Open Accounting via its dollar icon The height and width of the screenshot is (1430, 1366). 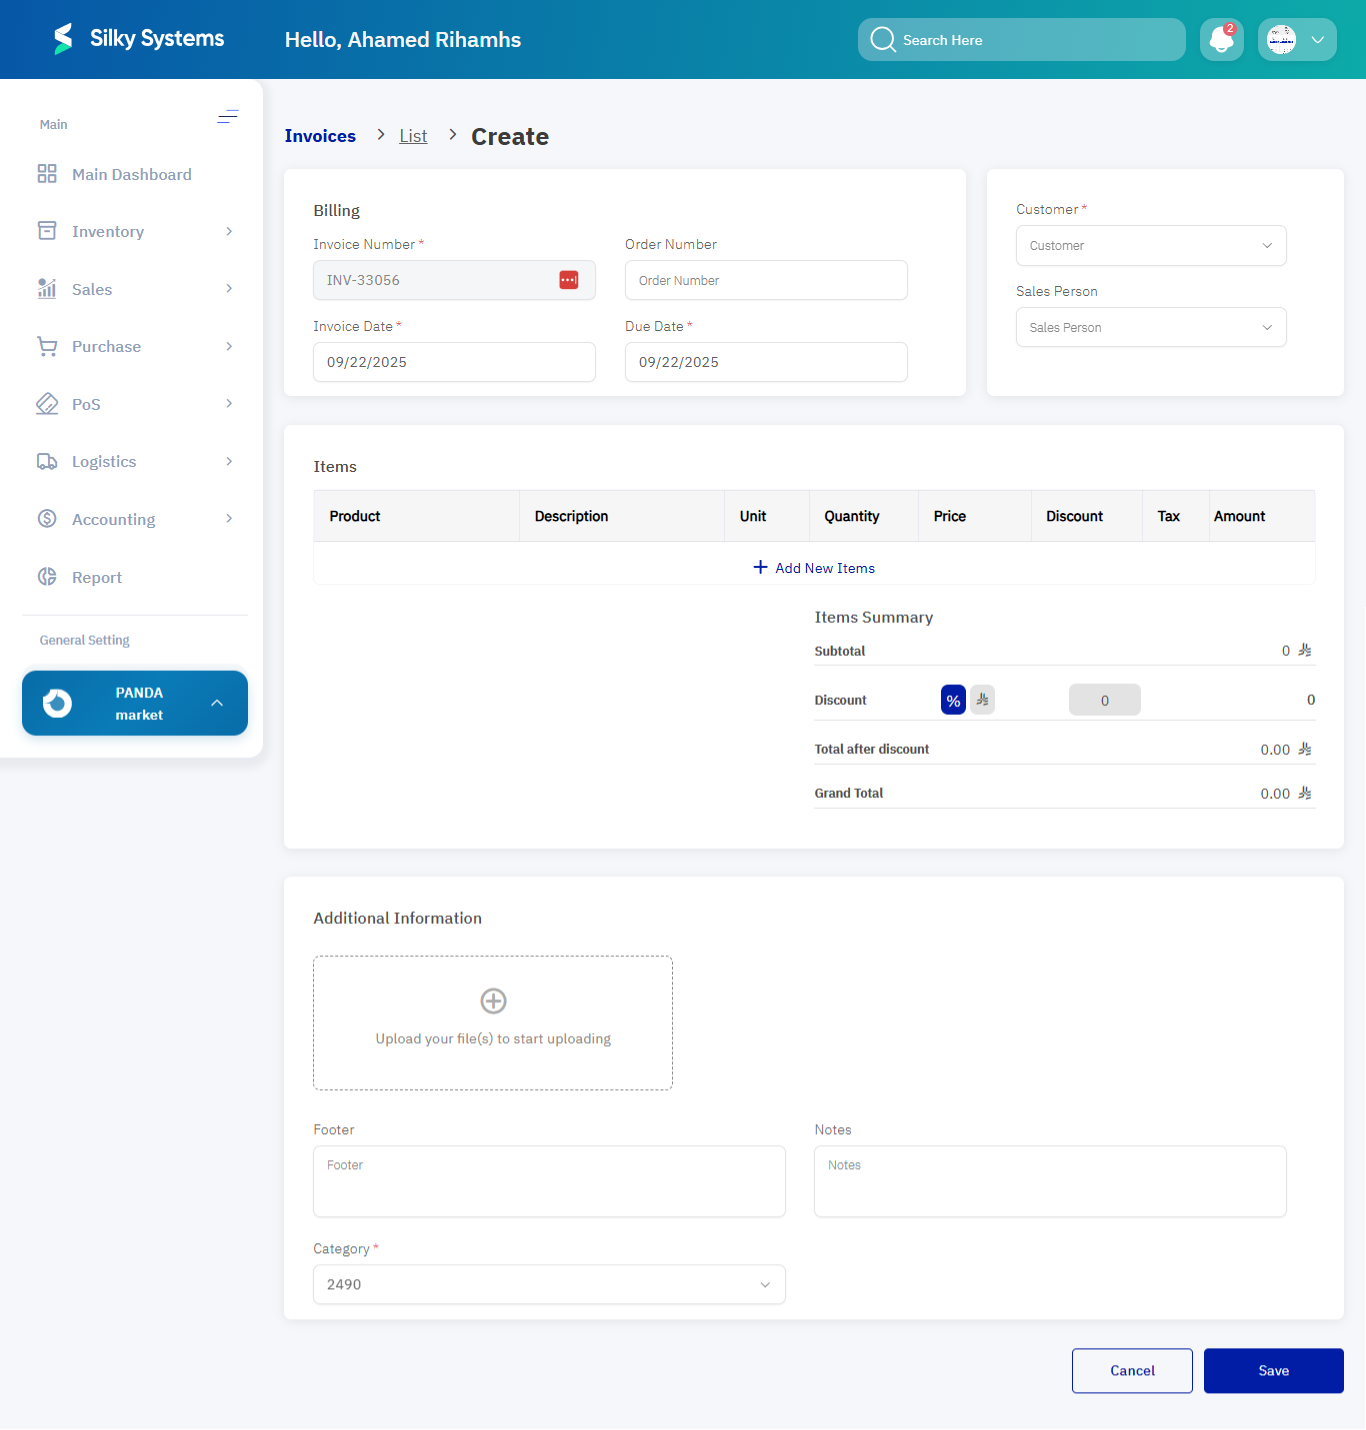(46, 518)
